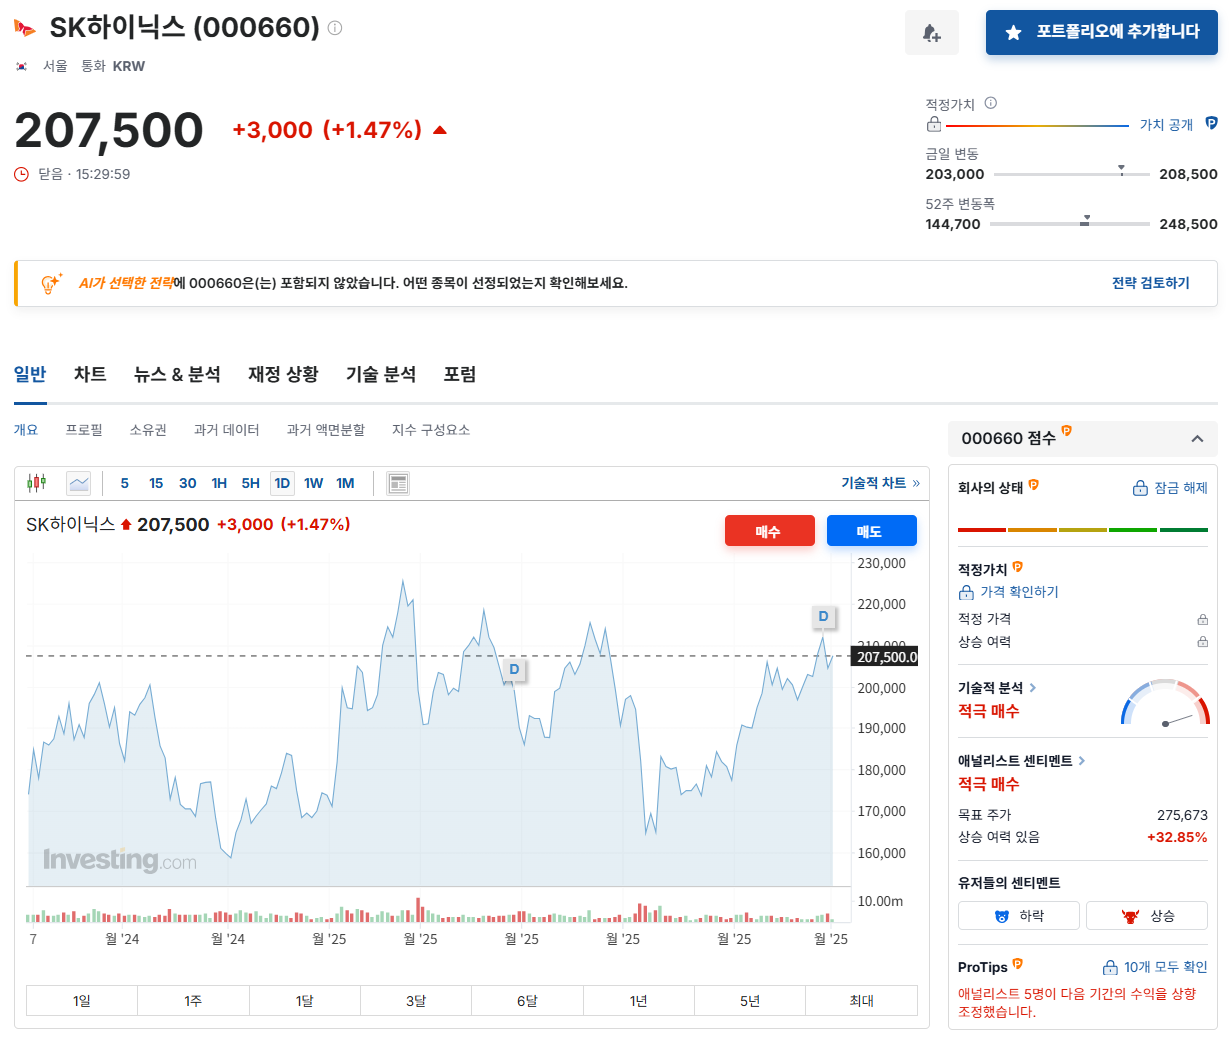The height and width of the screenshot is (1060, 1231).
Task: Click the red 매수 buy button
Action: (x=770, y=531)
